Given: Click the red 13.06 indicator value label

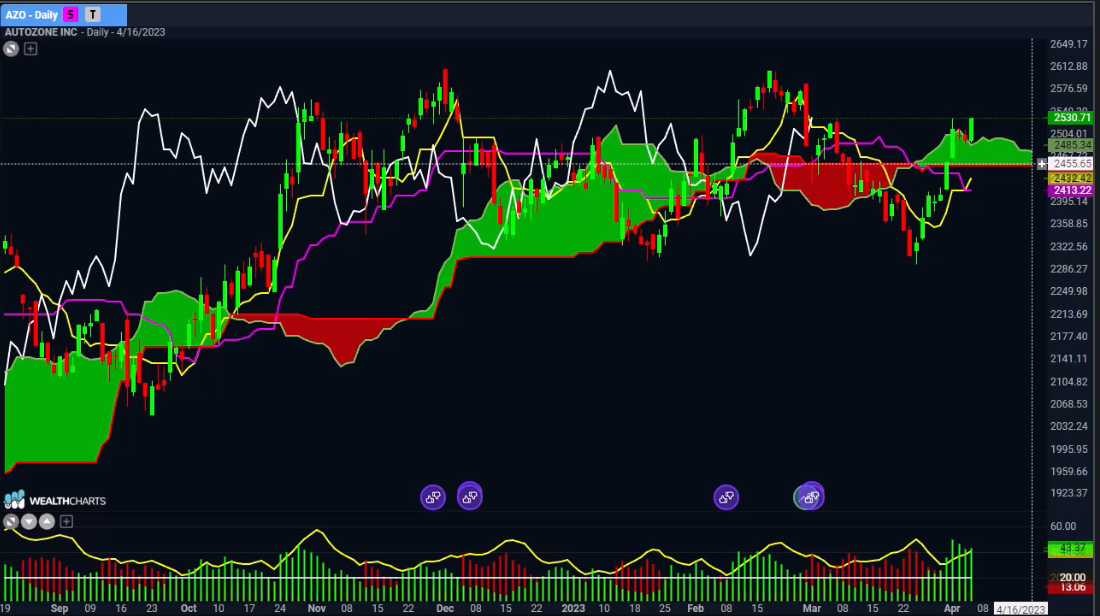Looking at the screenshot, I should pos(1072,587).
